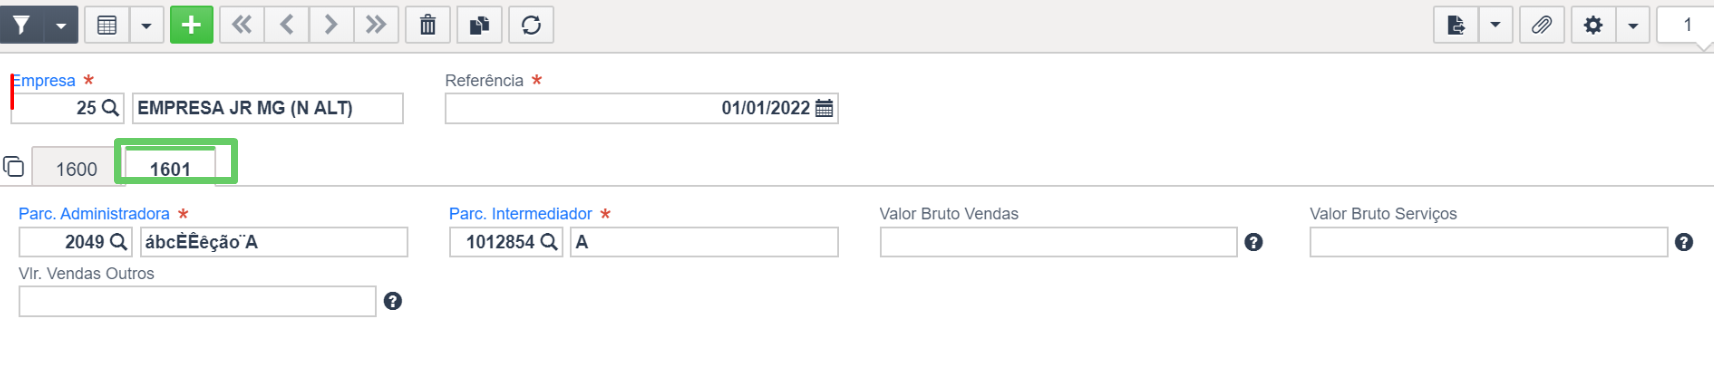
Task: Expand the grid view dropdown arrow
Action: click(146, 25)
